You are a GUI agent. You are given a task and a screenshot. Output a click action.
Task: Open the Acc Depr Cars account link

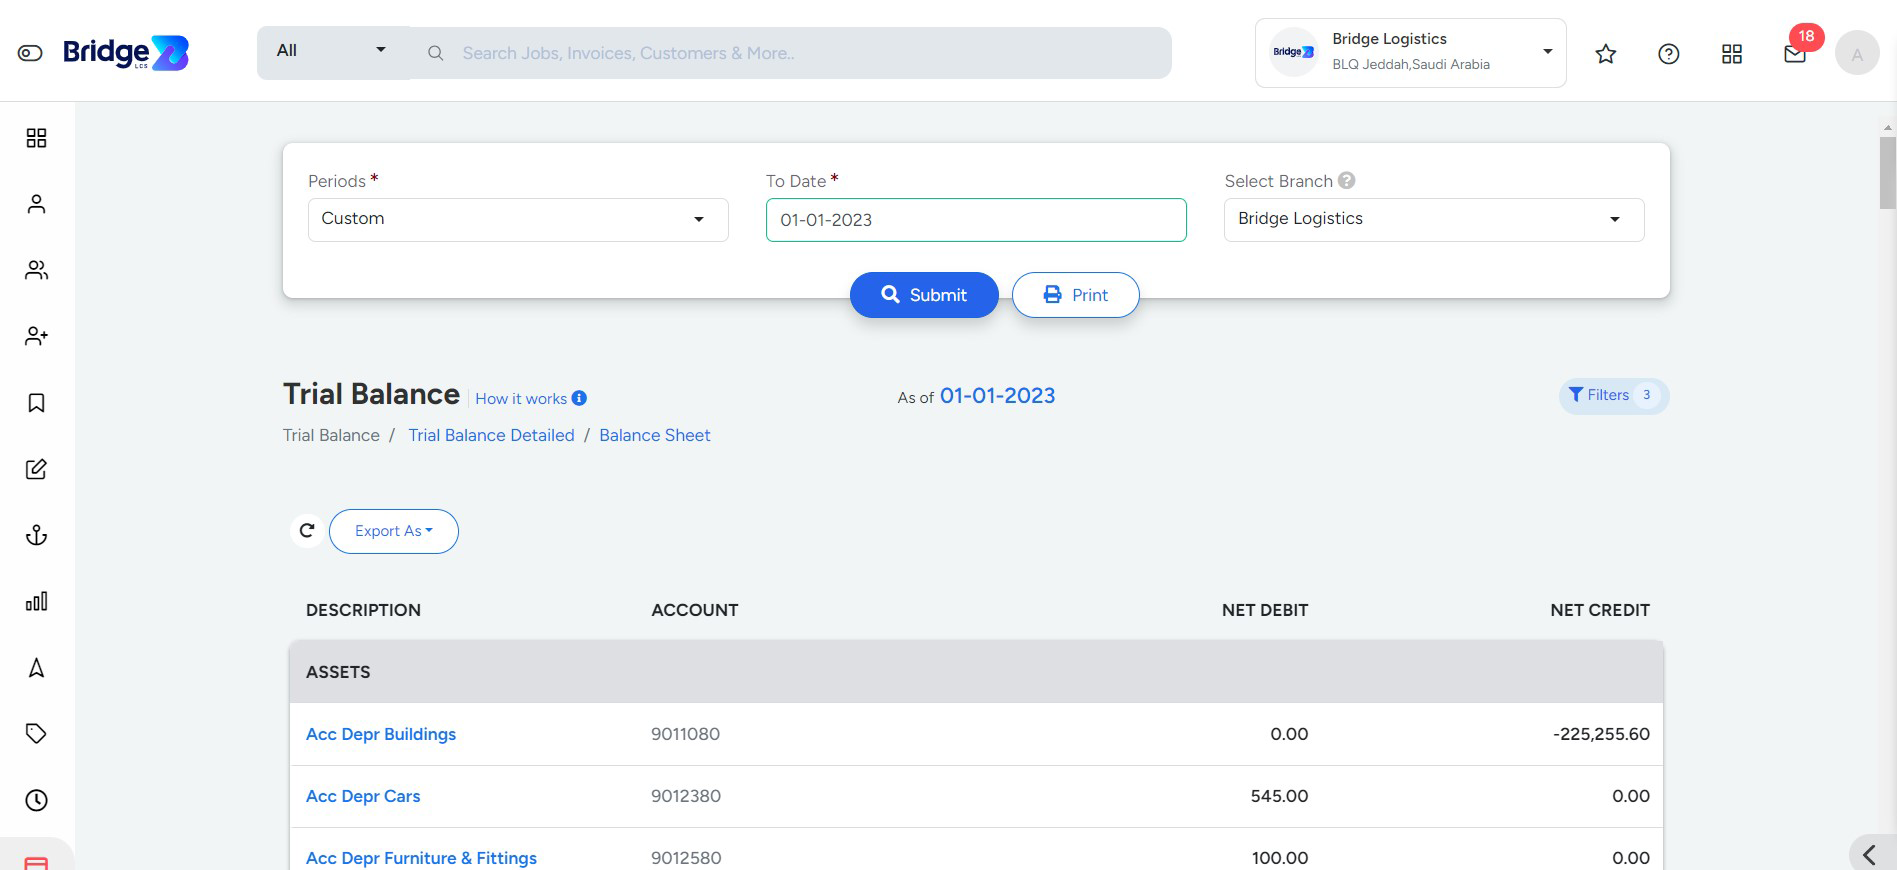(363, 796)
